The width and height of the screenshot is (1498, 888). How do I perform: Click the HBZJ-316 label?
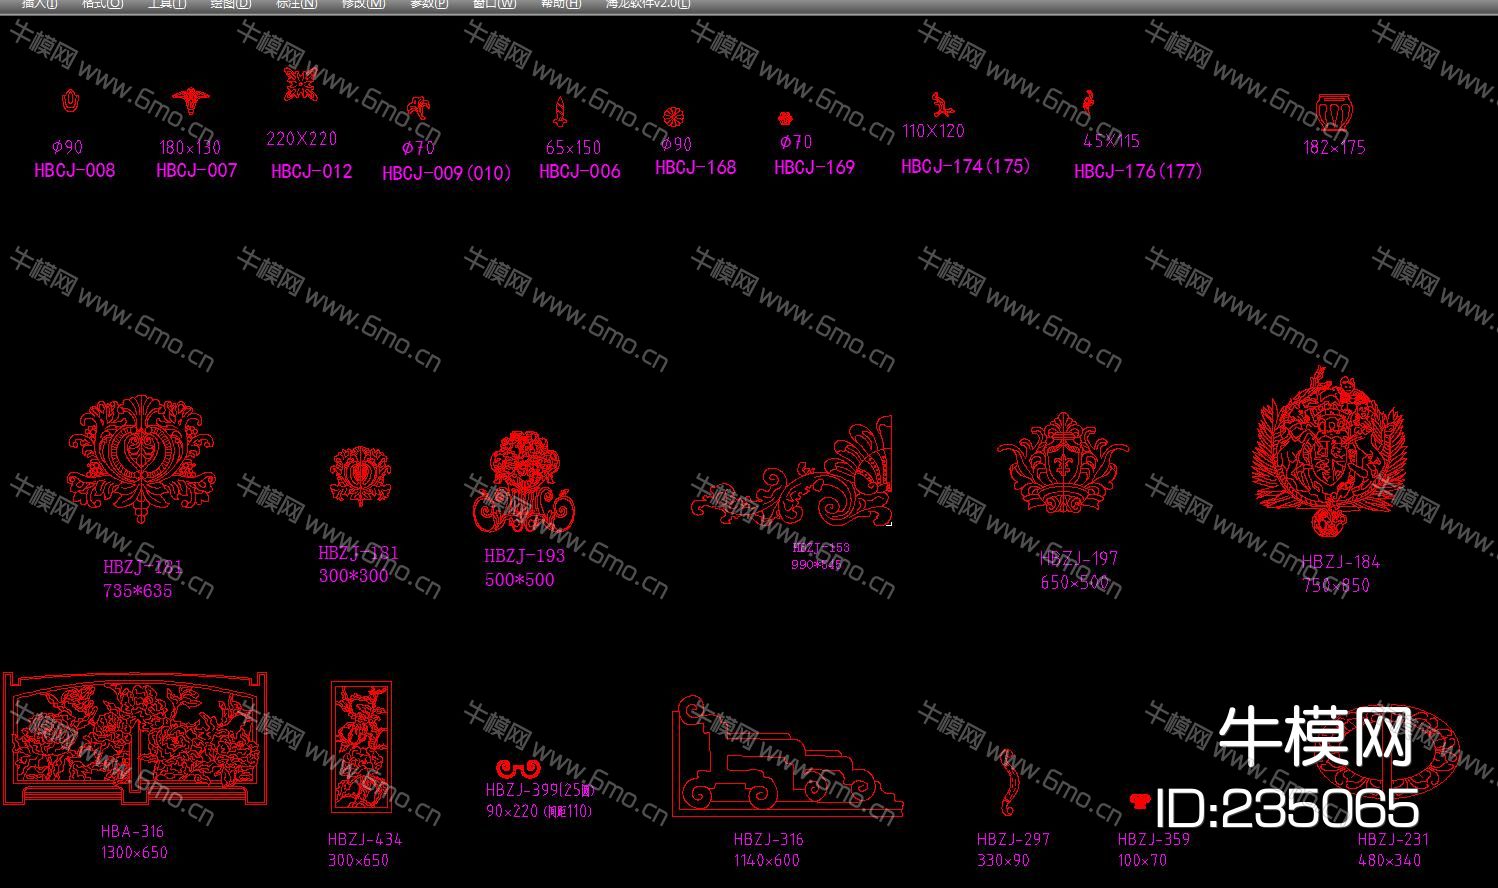[x=768, y=839]
